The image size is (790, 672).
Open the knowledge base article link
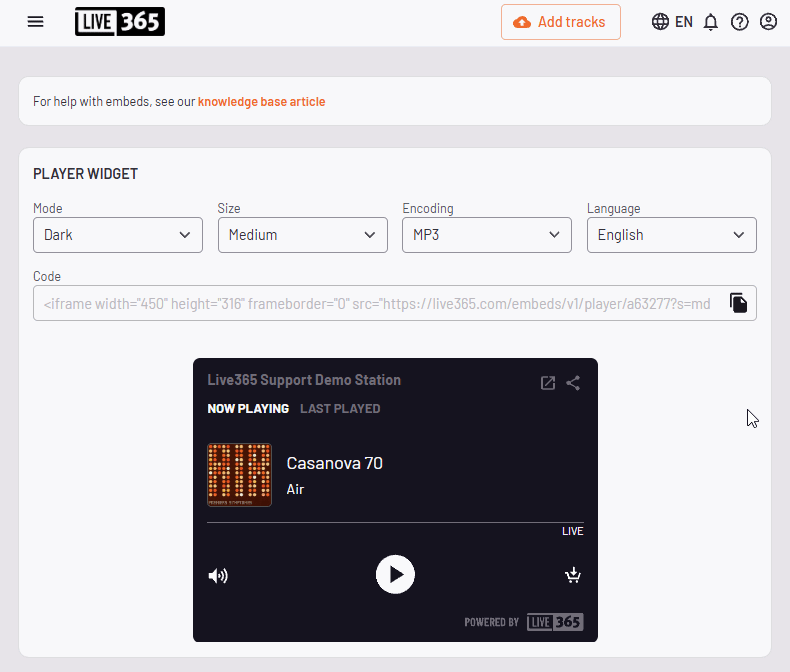pos(261,102)
